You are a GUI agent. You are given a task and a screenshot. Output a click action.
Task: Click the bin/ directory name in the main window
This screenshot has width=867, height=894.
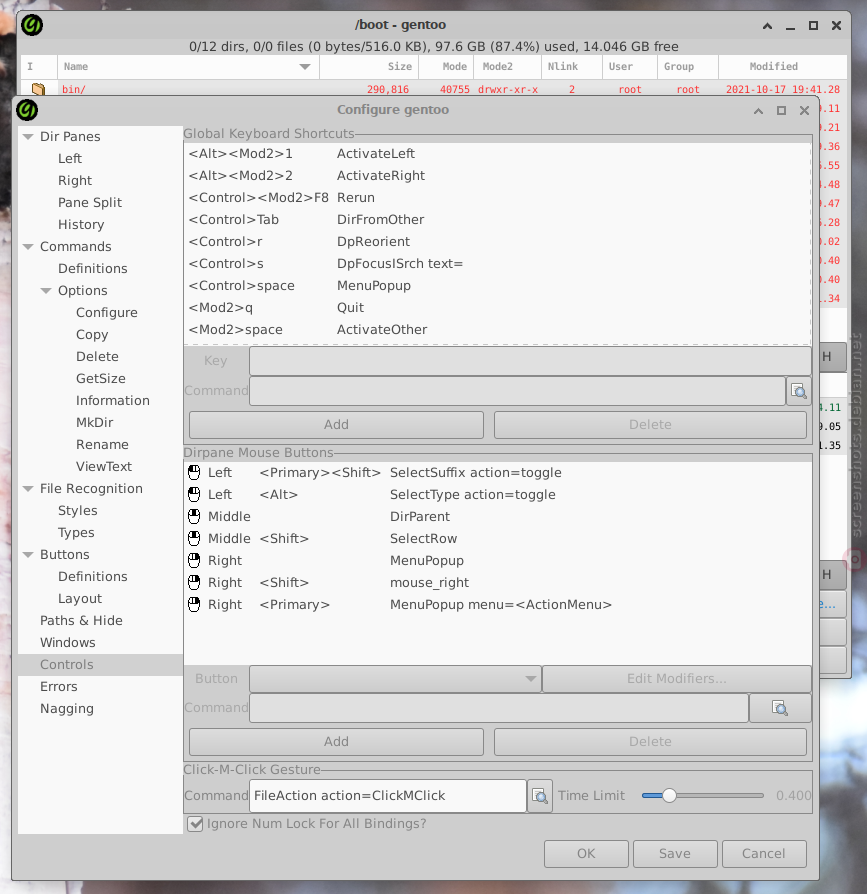tap(74, 90)
